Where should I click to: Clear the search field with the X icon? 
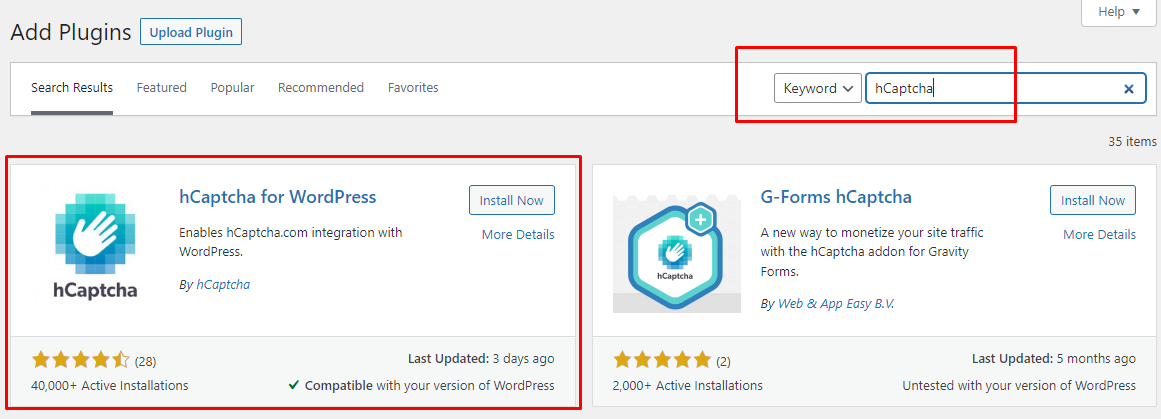click(x=1128, y=89)
